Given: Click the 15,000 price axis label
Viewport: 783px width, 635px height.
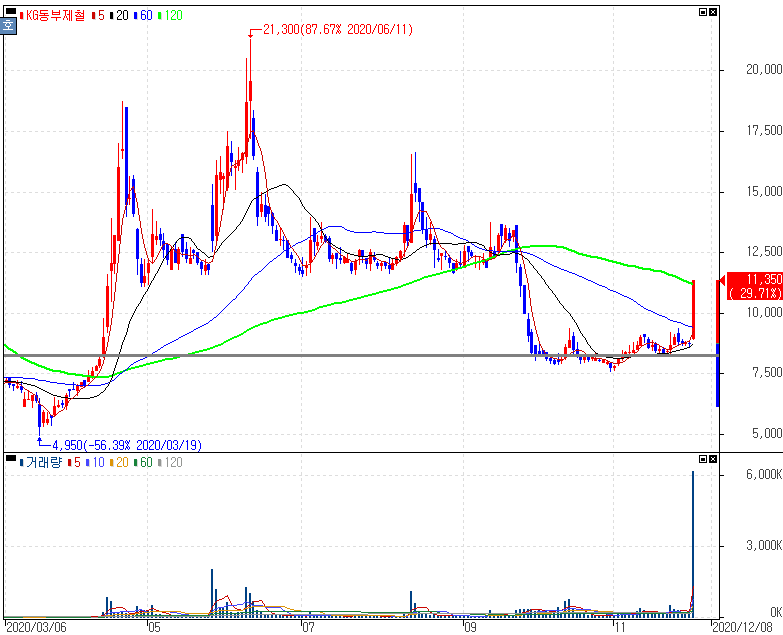Looking at the screenshot, I should coord(764,192).
